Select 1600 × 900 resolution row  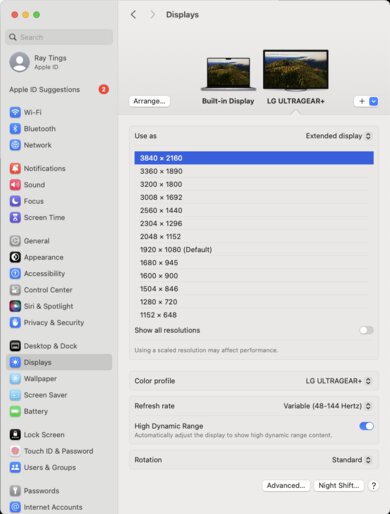pos(254,276)
